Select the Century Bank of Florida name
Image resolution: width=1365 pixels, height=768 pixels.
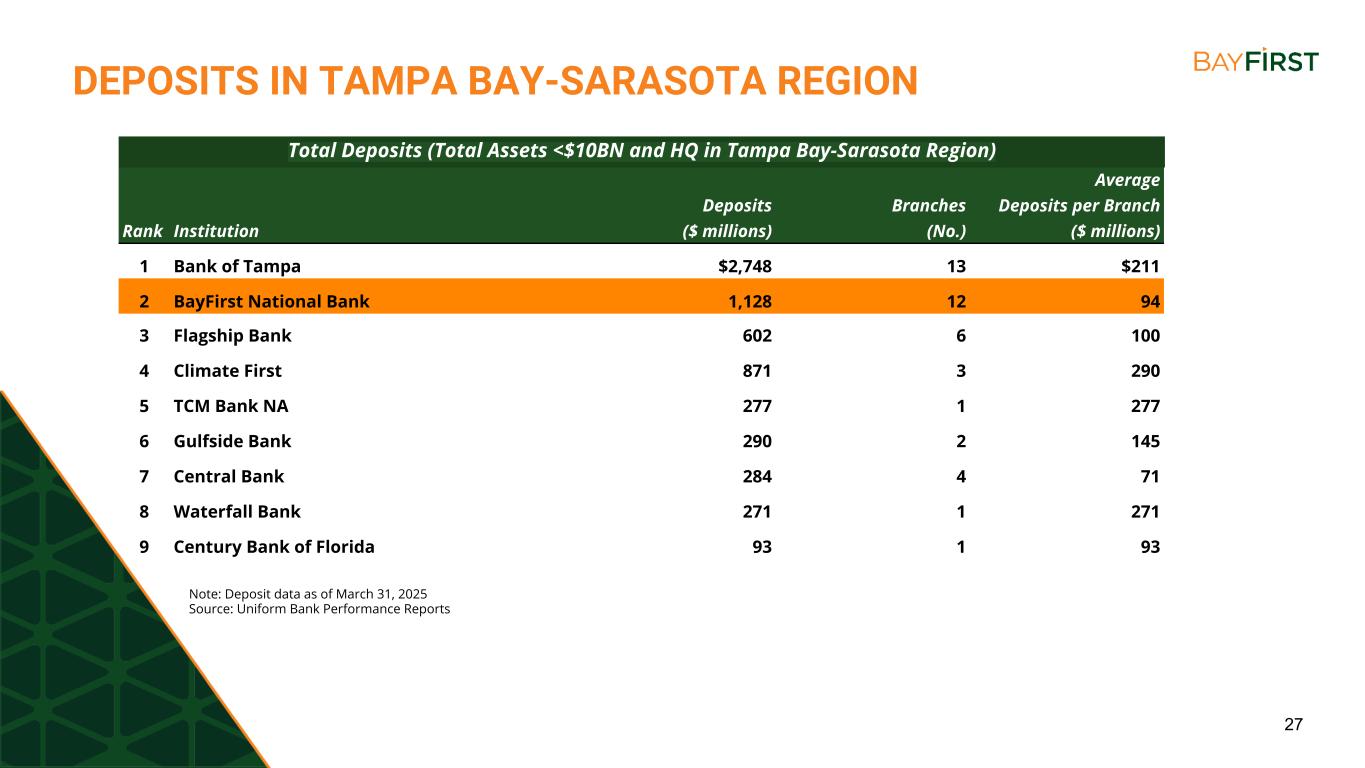click(x=274, y=547)
